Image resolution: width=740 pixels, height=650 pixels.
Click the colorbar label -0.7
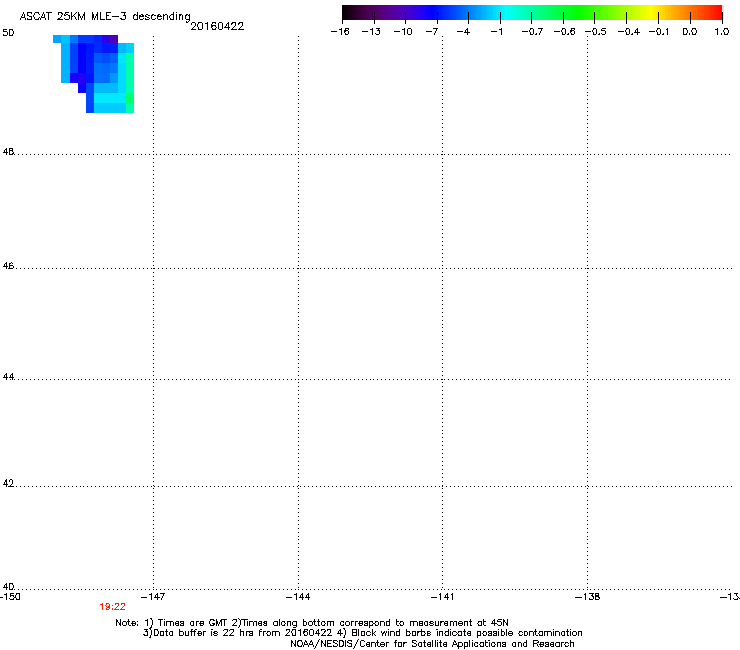(532, 32)
